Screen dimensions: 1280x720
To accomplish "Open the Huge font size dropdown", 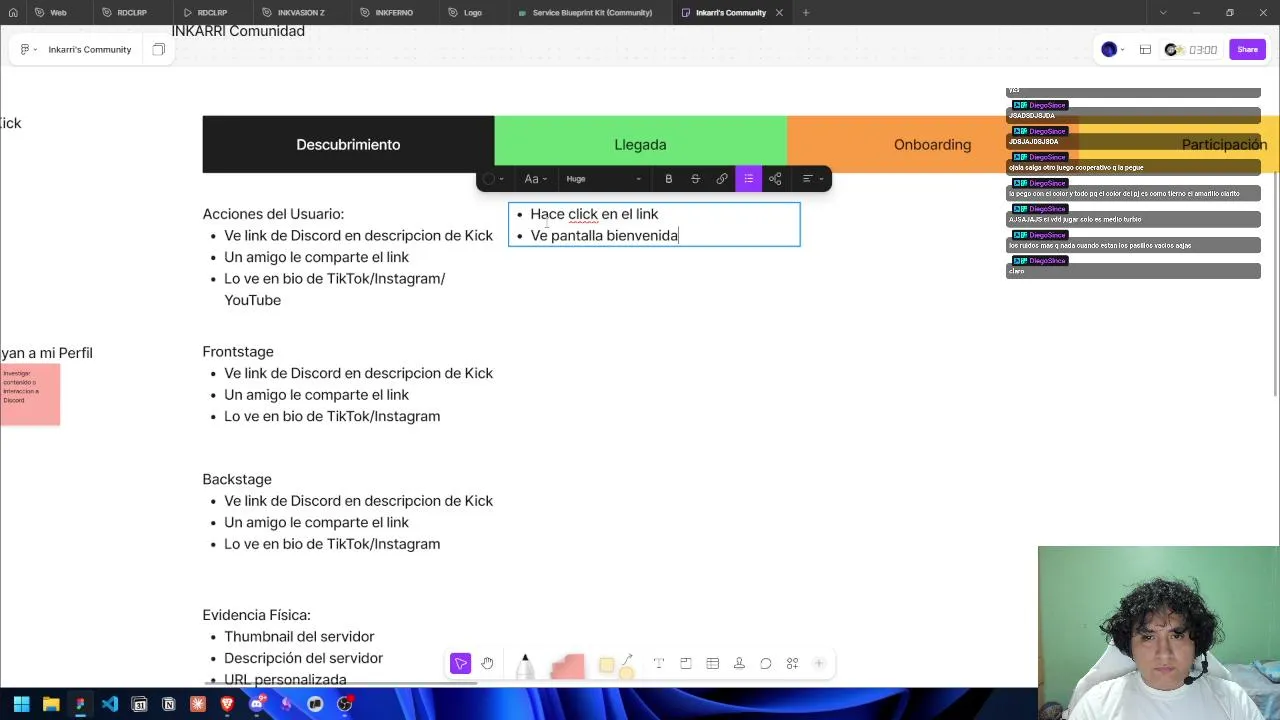I will [604, 179].
